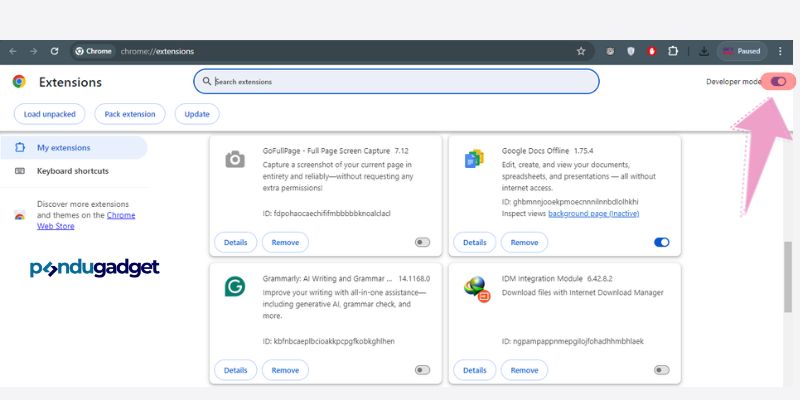
Task: Click the browser forward arrow
Action: (x=34, y=52)
